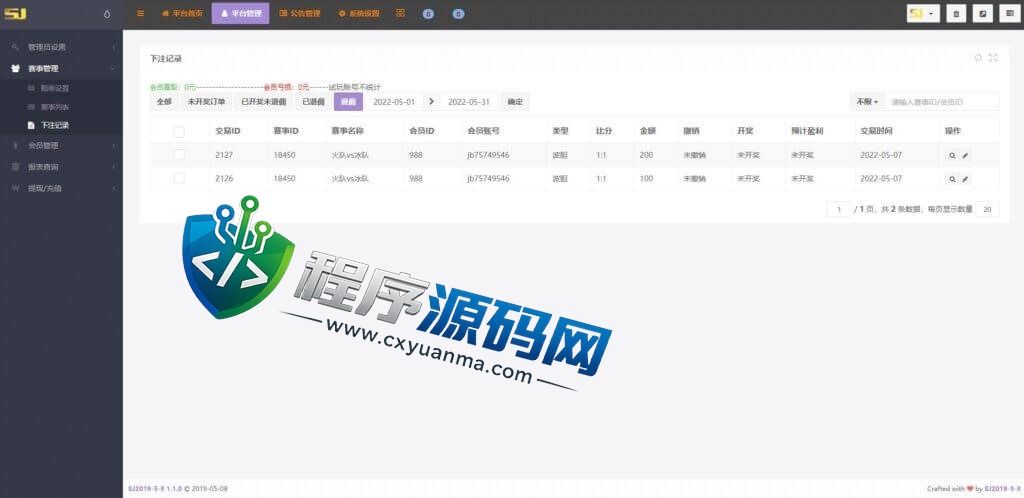Screen dimensions: 1024x498
Task: Click the purple highlighted filter button
Action: click(x=348, y=102)
